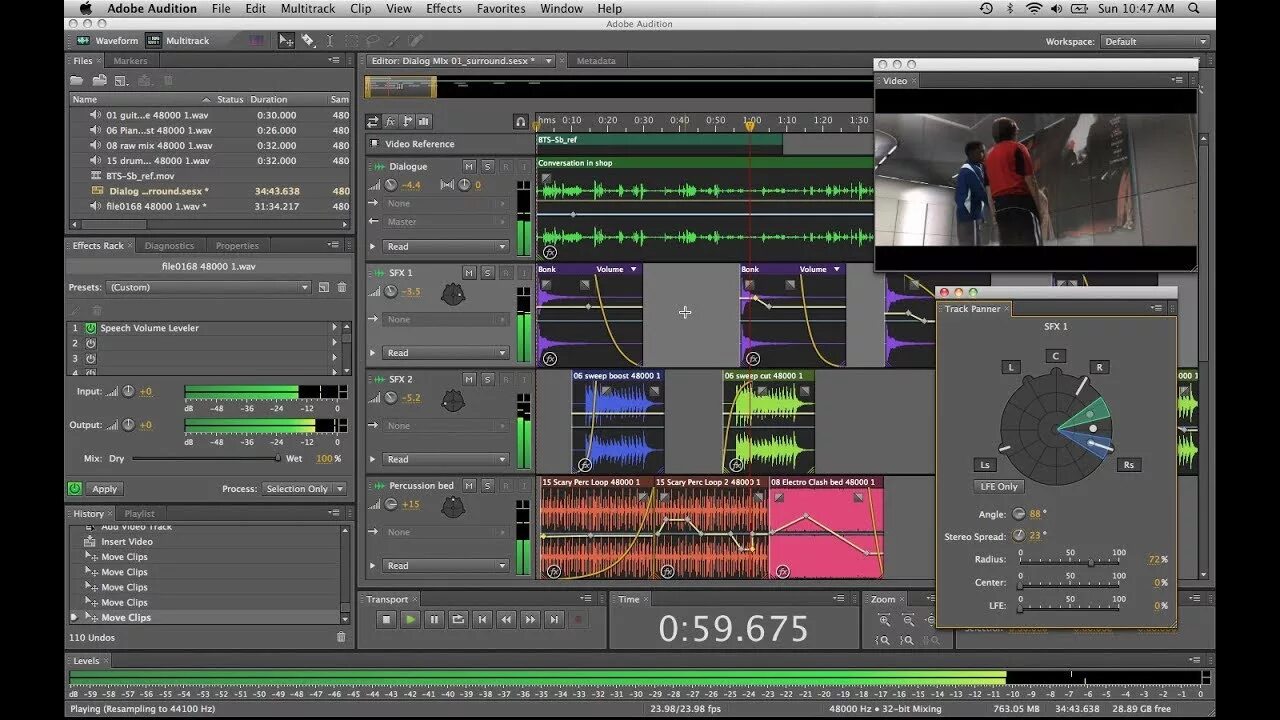Open the Presets (Custom) dropdown
The height and width of the screenshot is (720, 1280).
pos(208,287)
